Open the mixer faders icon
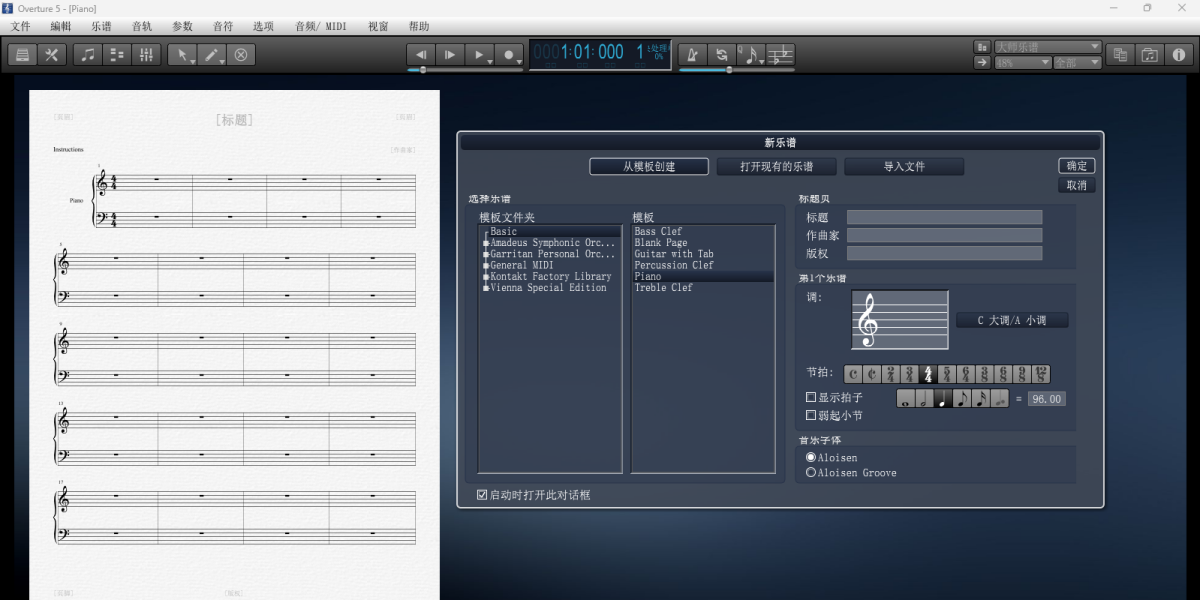Image resolution: width=1200 pixels, height=600 pixels. pos(146,55)
